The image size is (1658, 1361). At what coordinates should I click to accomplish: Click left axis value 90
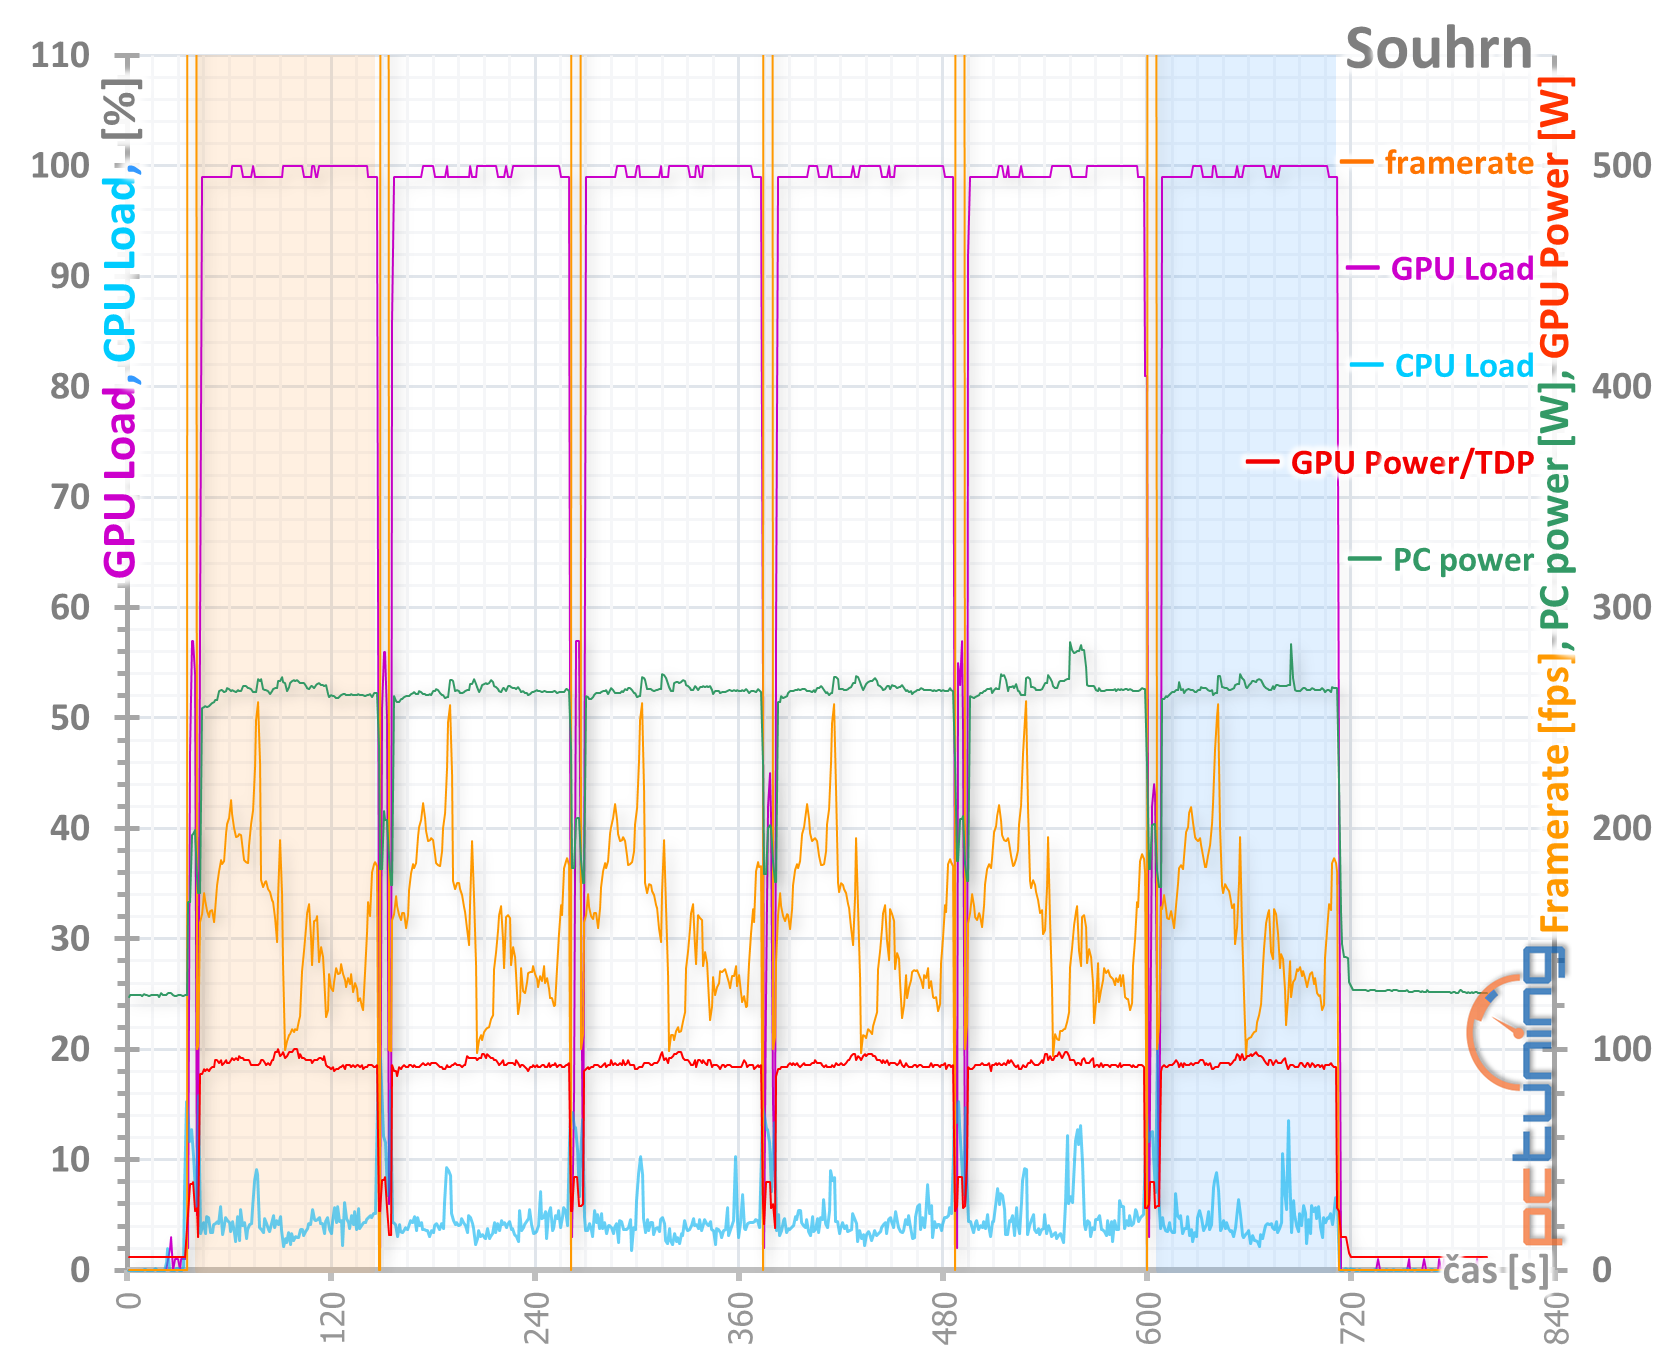click(70, 276)
